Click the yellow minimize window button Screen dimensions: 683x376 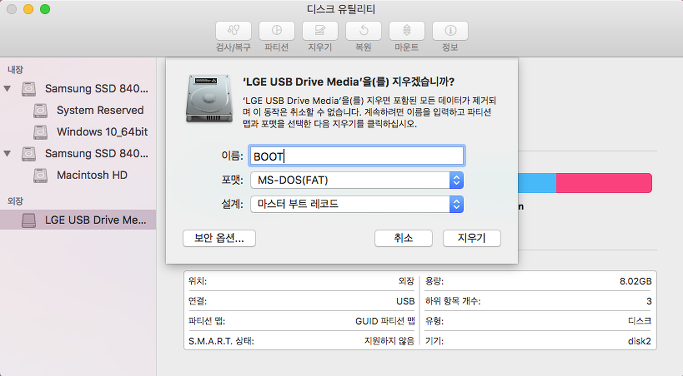click(x=28, y=9)
